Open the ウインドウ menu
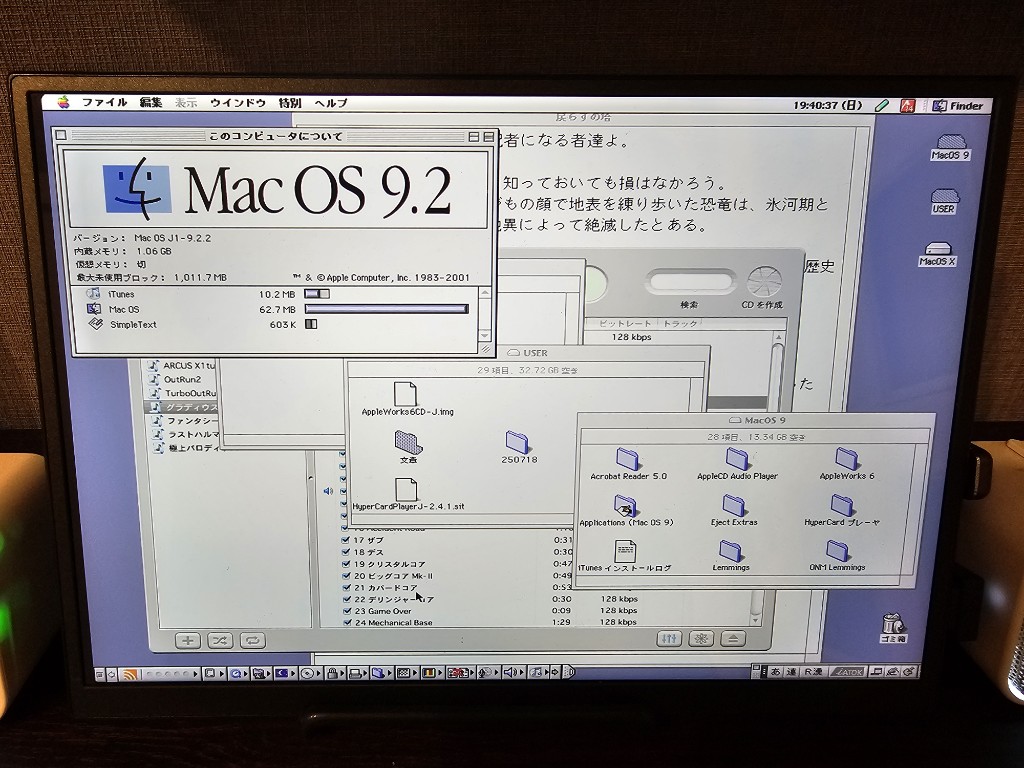 point(238,103)
